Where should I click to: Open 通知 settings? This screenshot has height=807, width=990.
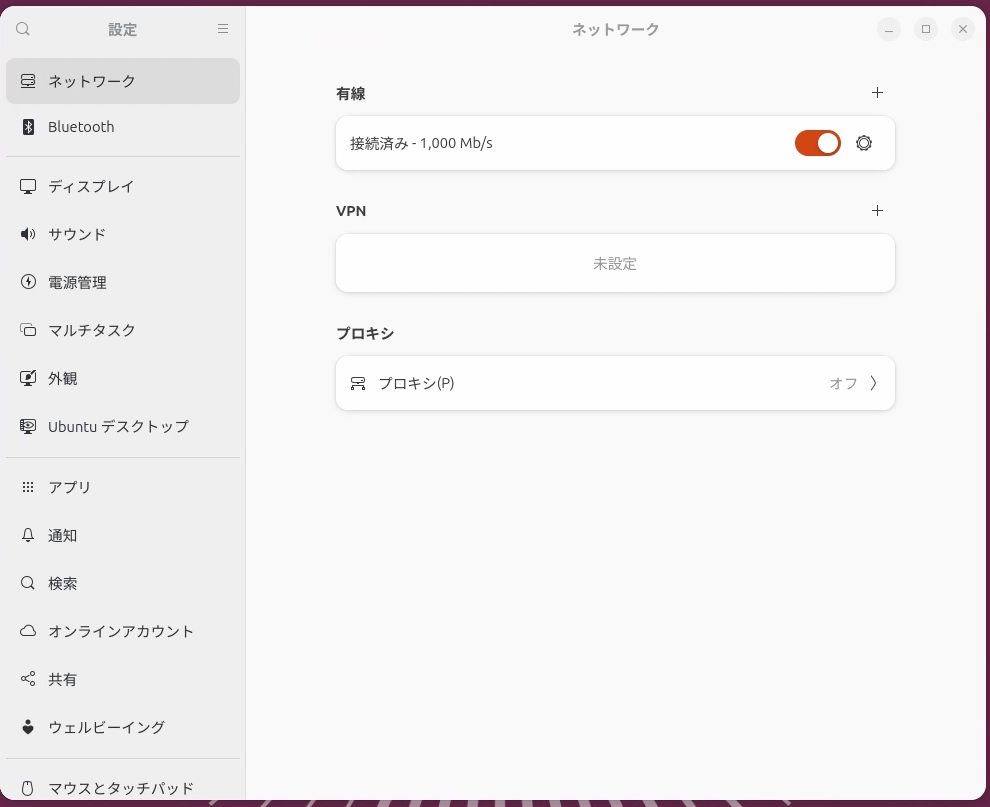[123, 535]
